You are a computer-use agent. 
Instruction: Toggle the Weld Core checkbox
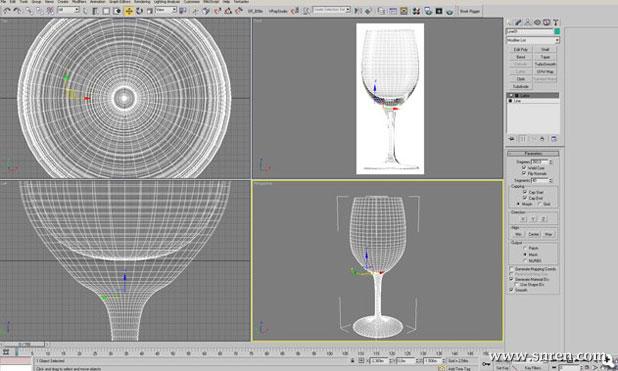[524, 168]
